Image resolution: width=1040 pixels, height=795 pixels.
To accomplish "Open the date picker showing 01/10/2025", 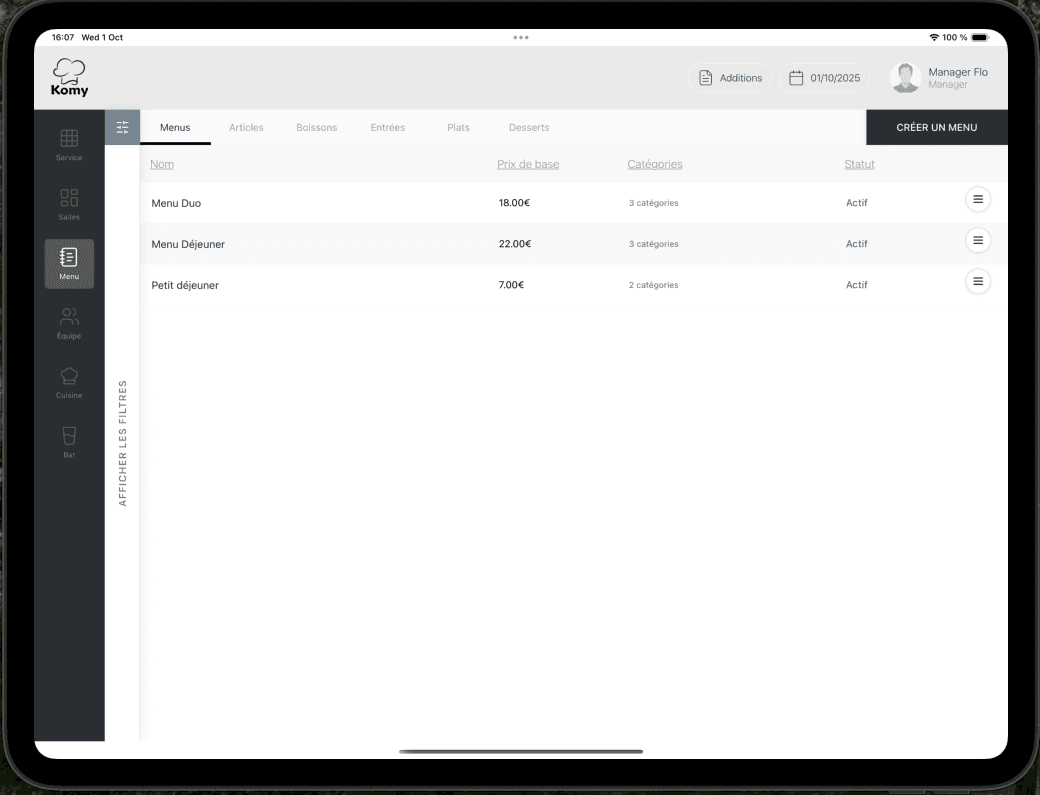I will 824,77.
